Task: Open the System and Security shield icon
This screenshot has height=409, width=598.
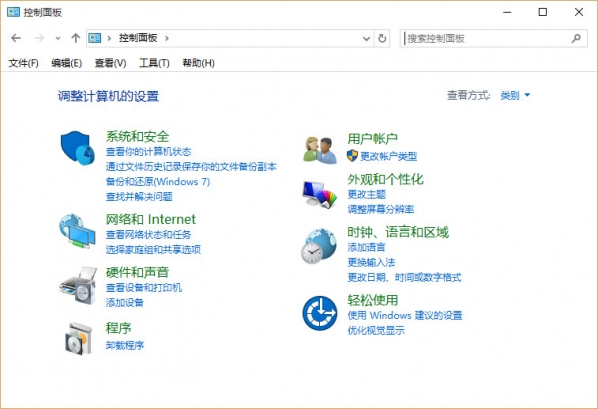Action: 77,148
